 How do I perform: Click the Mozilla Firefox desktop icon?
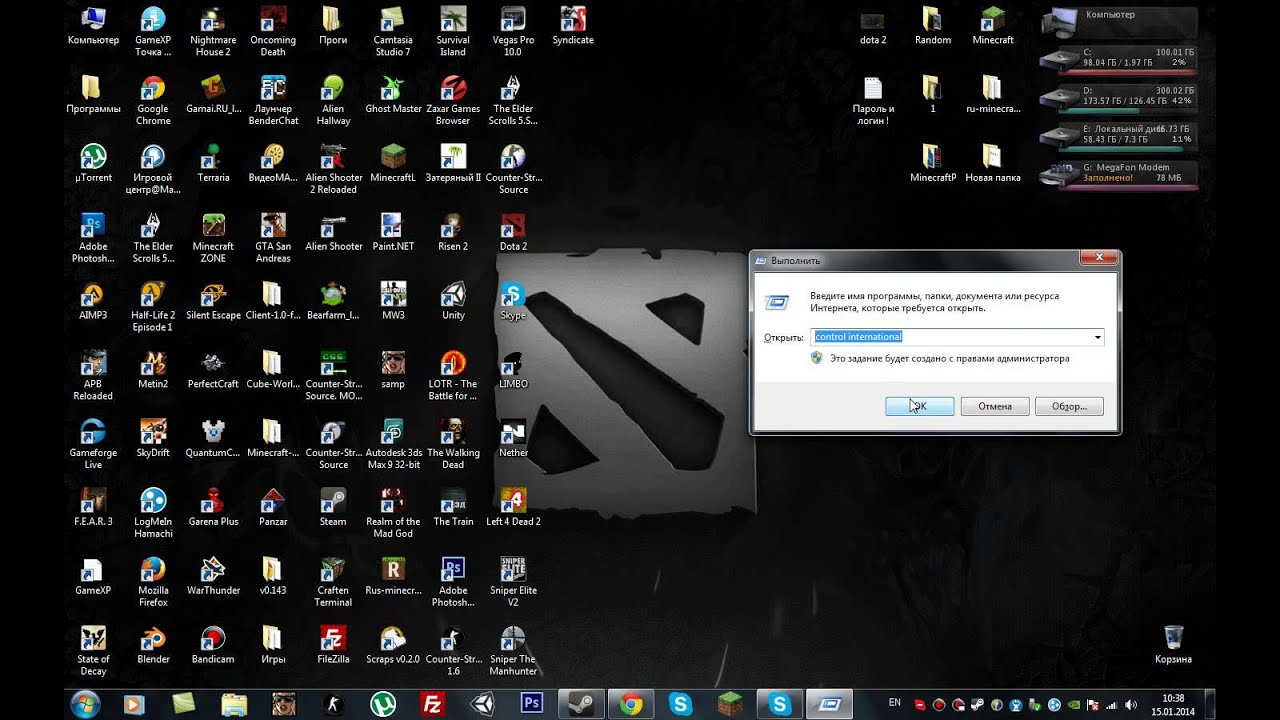tap(153, 581)
